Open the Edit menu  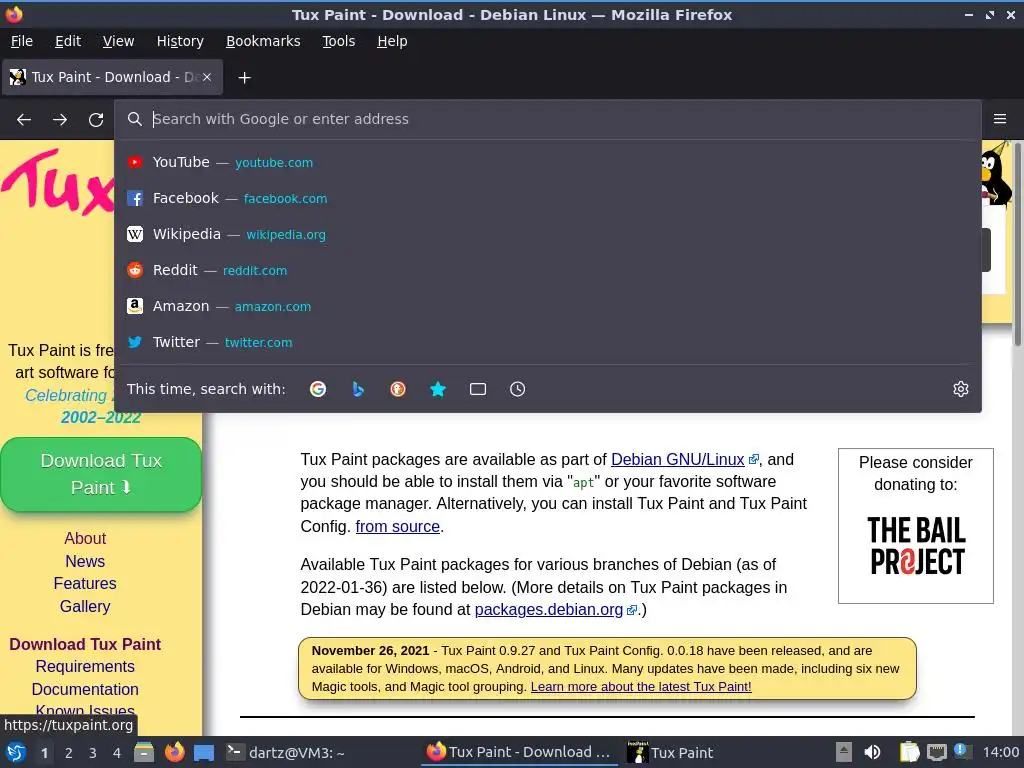point(68,41)
